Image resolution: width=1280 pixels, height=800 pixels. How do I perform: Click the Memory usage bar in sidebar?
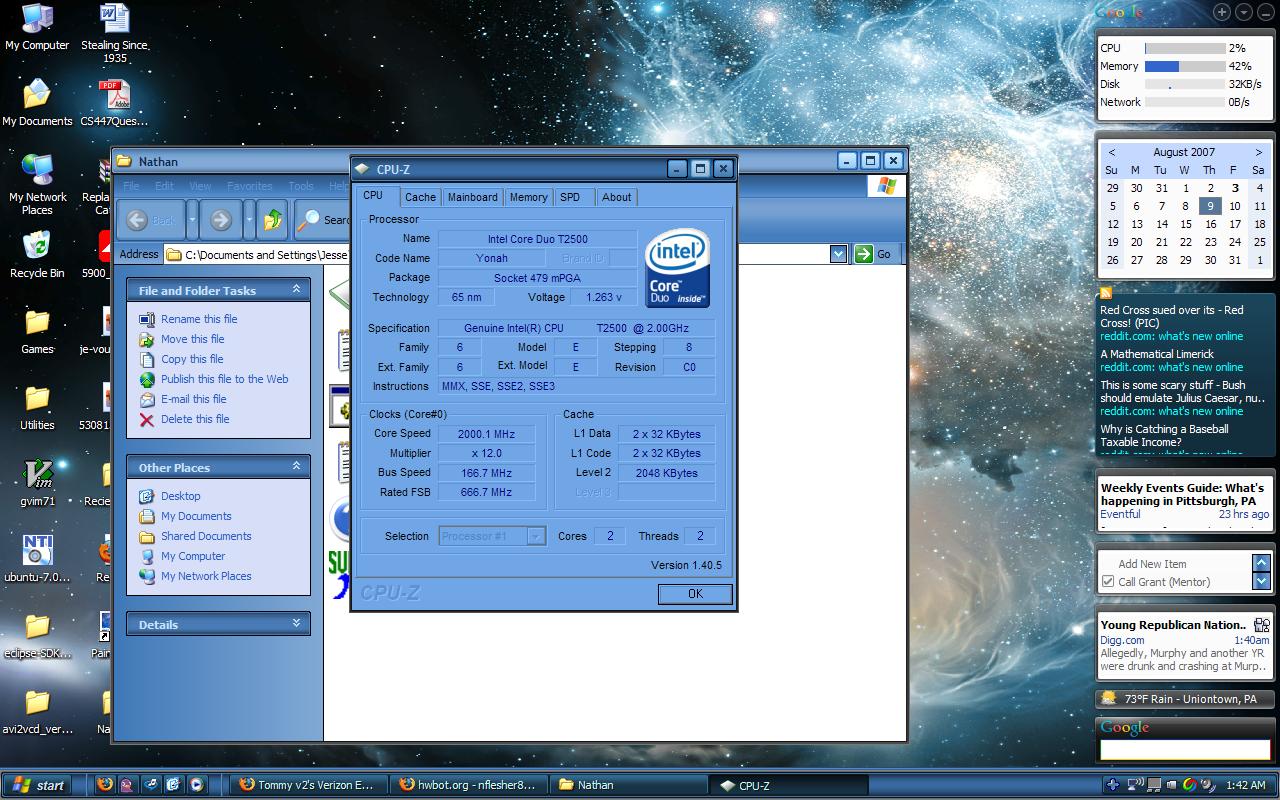(x=1185, y=66)
